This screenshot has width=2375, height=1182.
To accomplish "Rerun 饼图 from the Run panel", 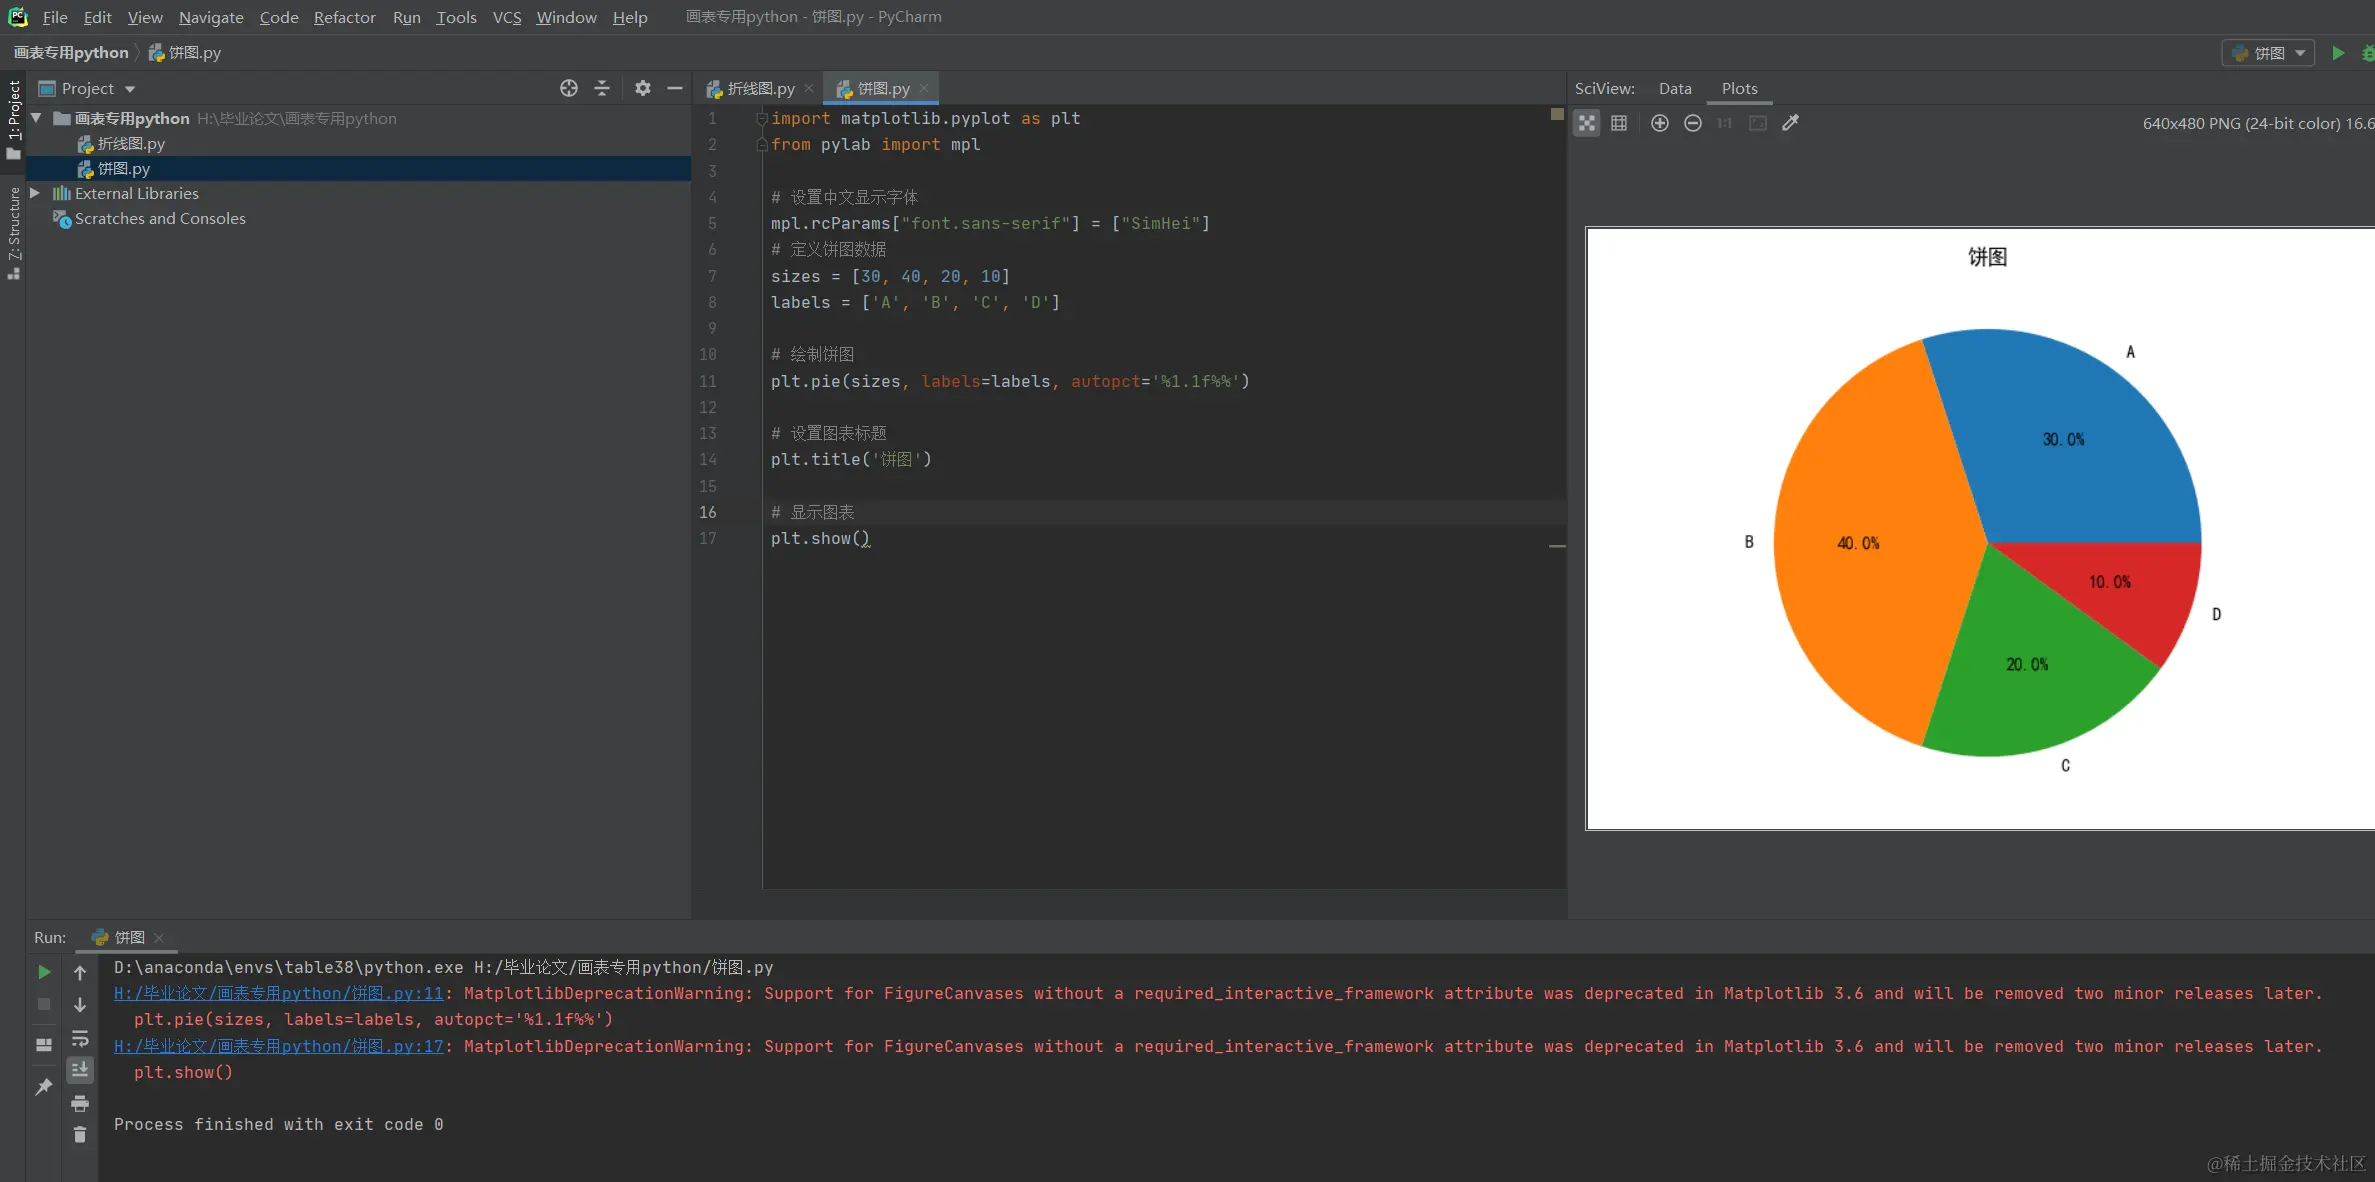I will point(44,972).
